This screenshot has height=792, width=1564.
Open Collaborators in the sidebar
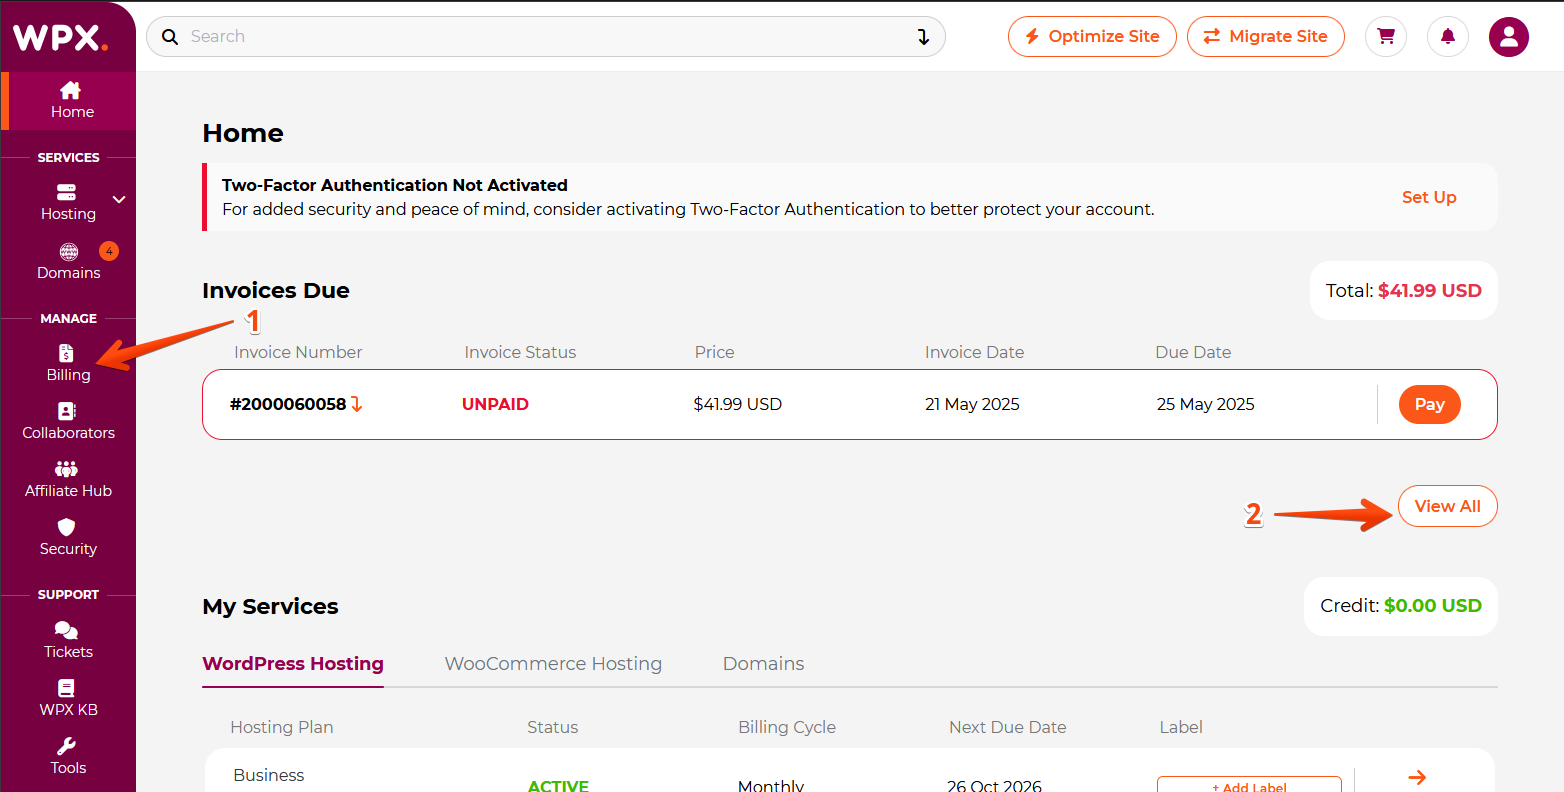[68, 421]
